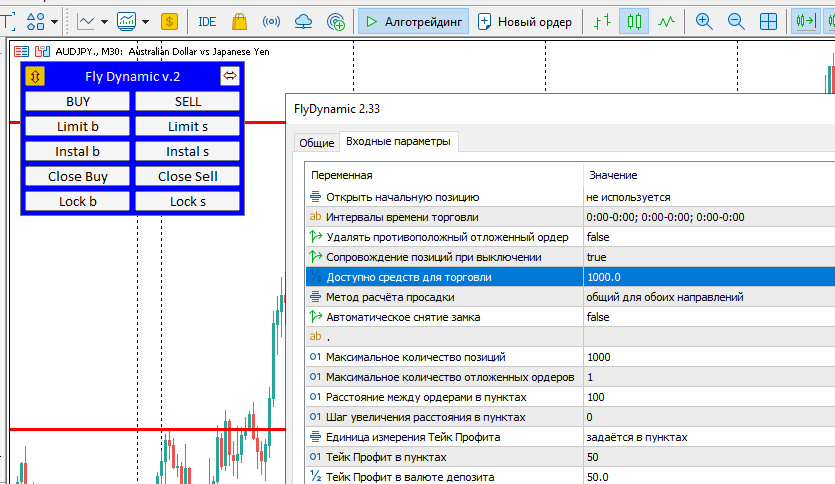Switch to the Общие tab
Screen dimensions: 835x484
pyautogui.click(x=316, y=143)
